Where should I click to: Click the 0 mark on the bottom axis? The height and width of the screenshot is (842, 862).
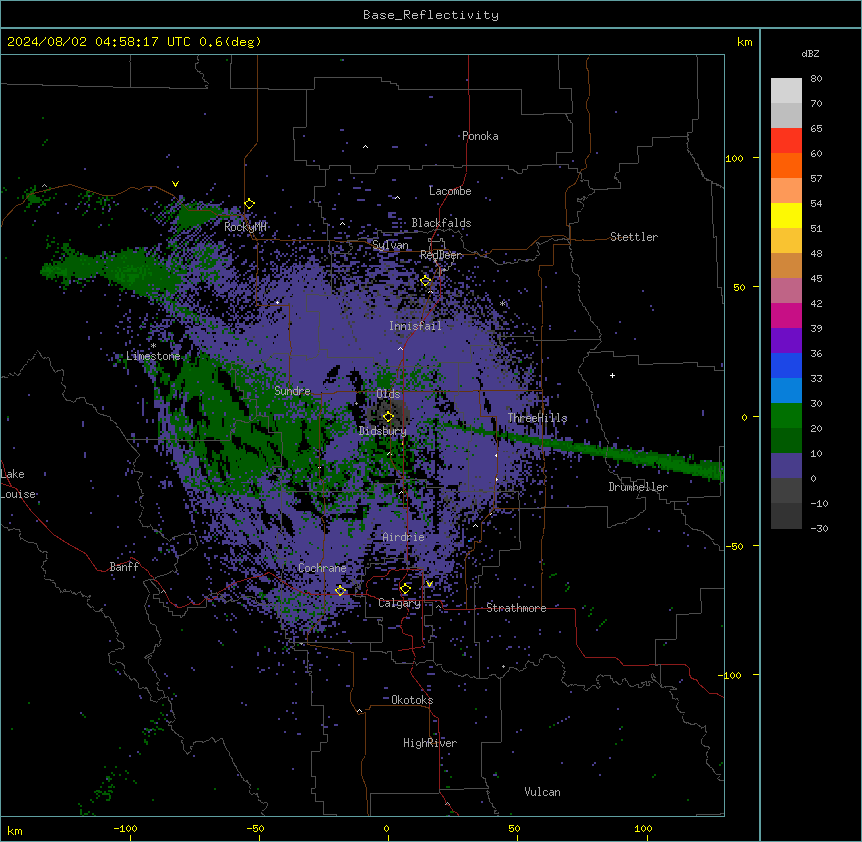pyautogui.click(x=386, y=829)
